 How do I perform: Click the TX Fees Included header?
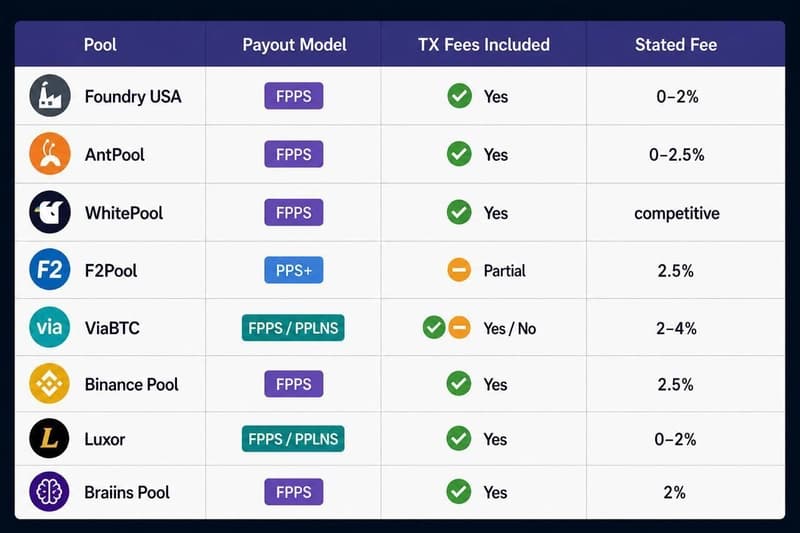pyautogui.click(x=484, y=45)
